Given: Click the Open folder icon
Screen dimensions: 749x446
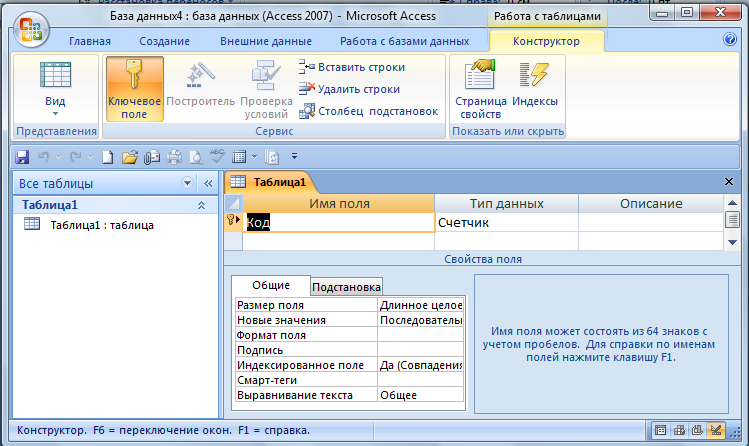Looking at the screenshot, I should pos(129,157).
